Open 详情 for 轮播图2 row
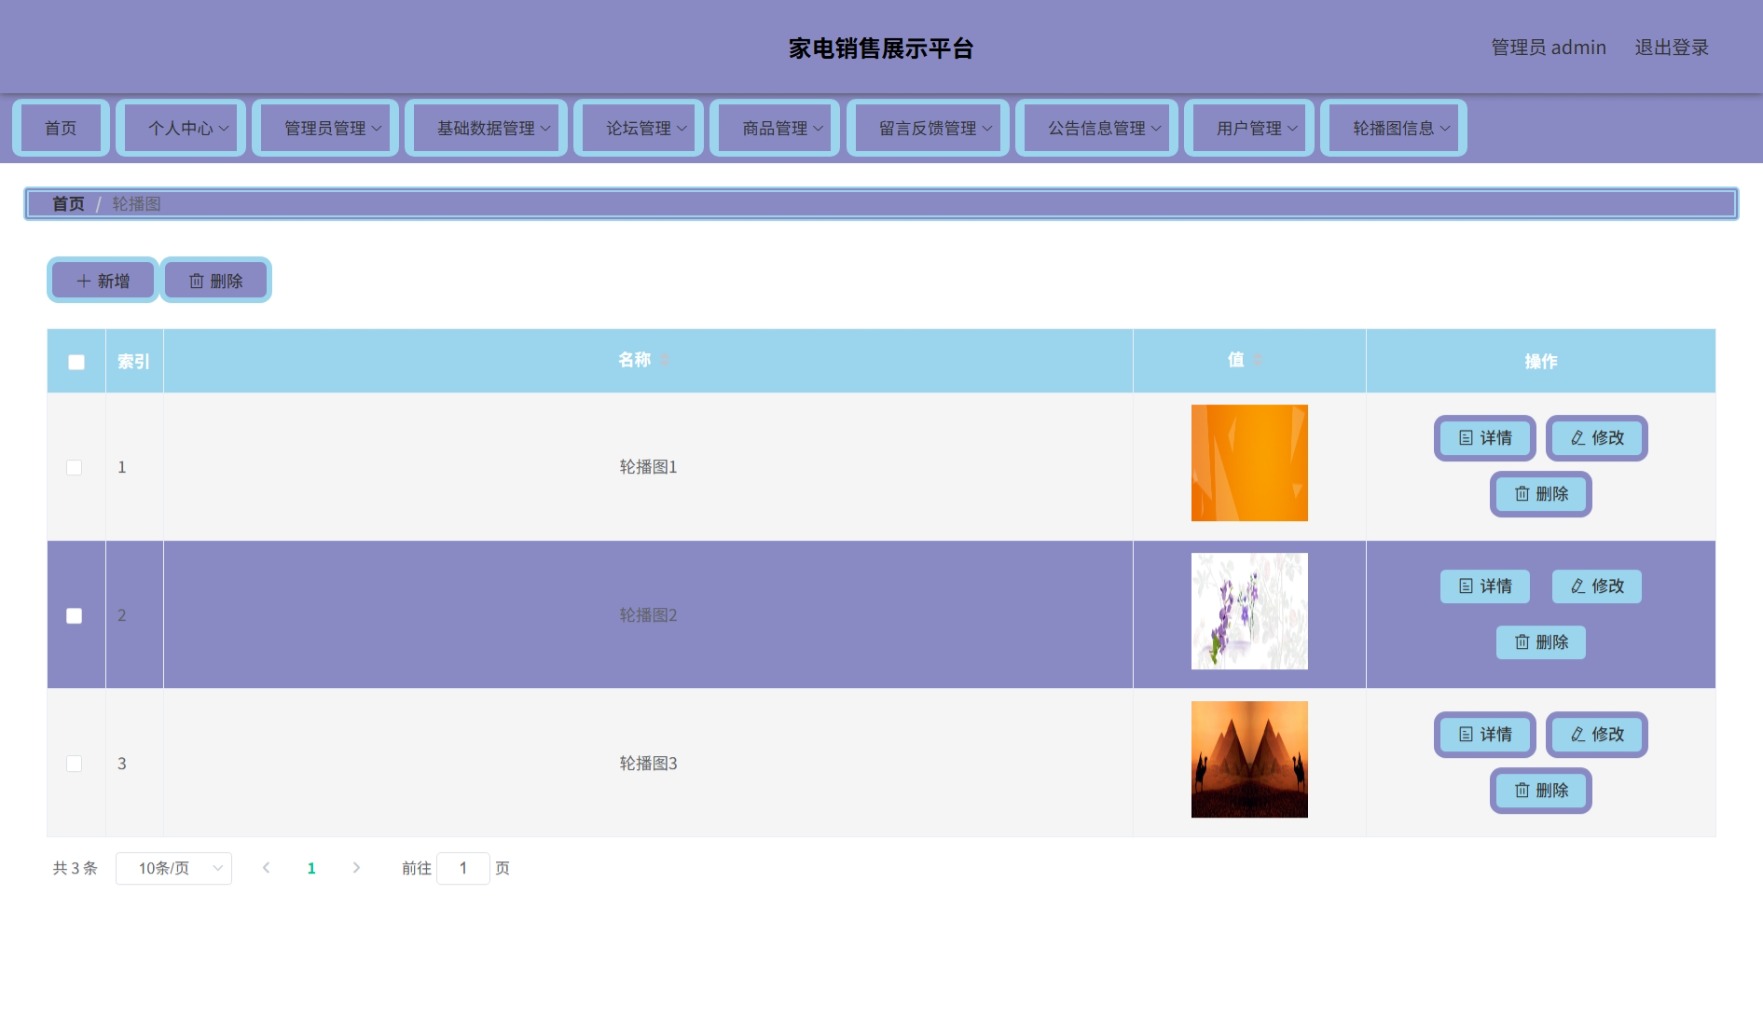The height and width of the screenshot is (1016, 1763). 1485,586
